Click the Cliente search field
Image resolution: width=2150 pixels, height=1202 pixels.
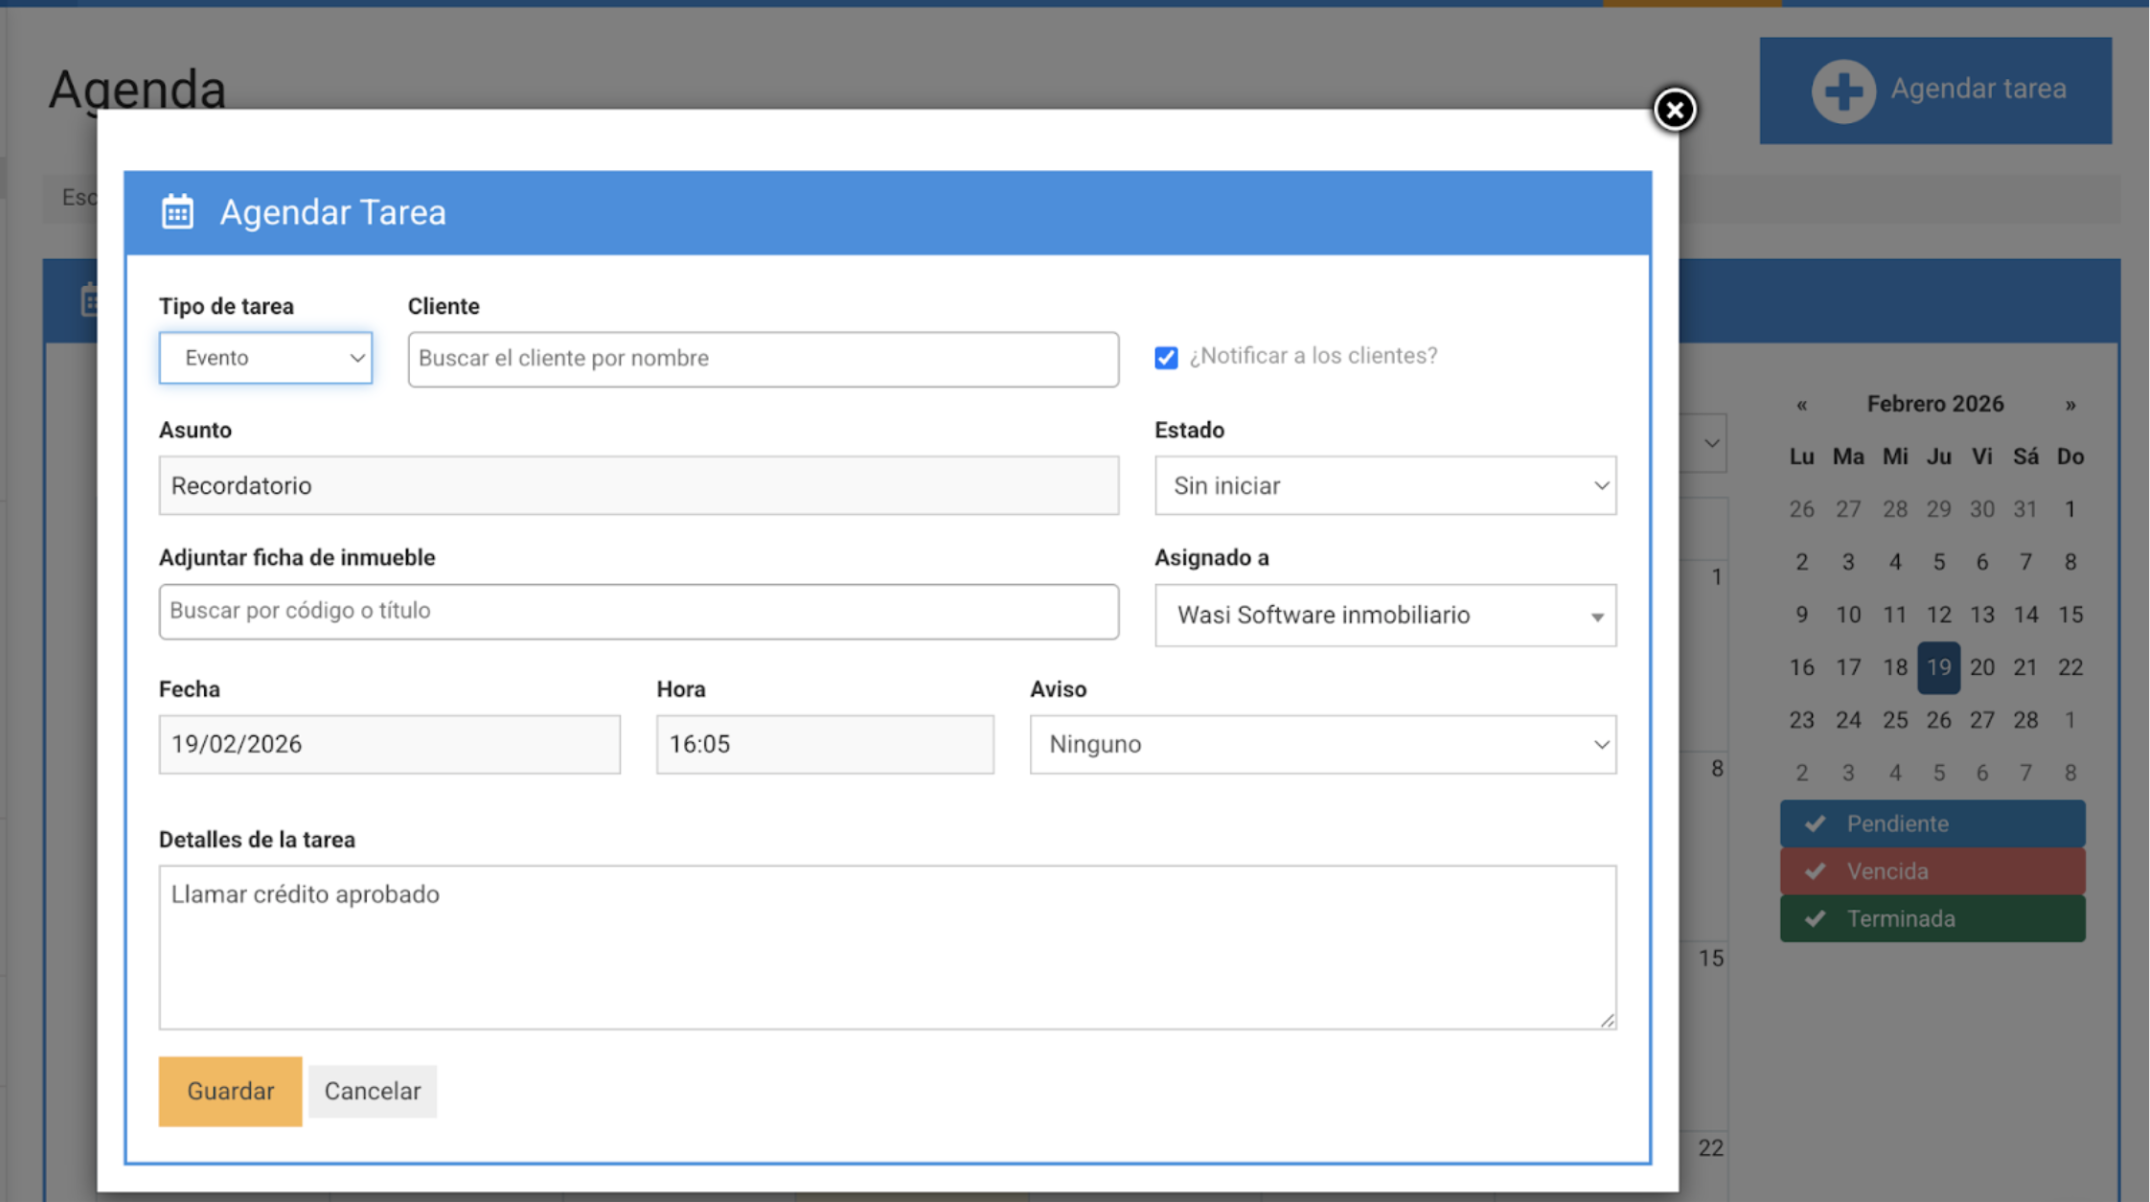[x=762, y=359]
